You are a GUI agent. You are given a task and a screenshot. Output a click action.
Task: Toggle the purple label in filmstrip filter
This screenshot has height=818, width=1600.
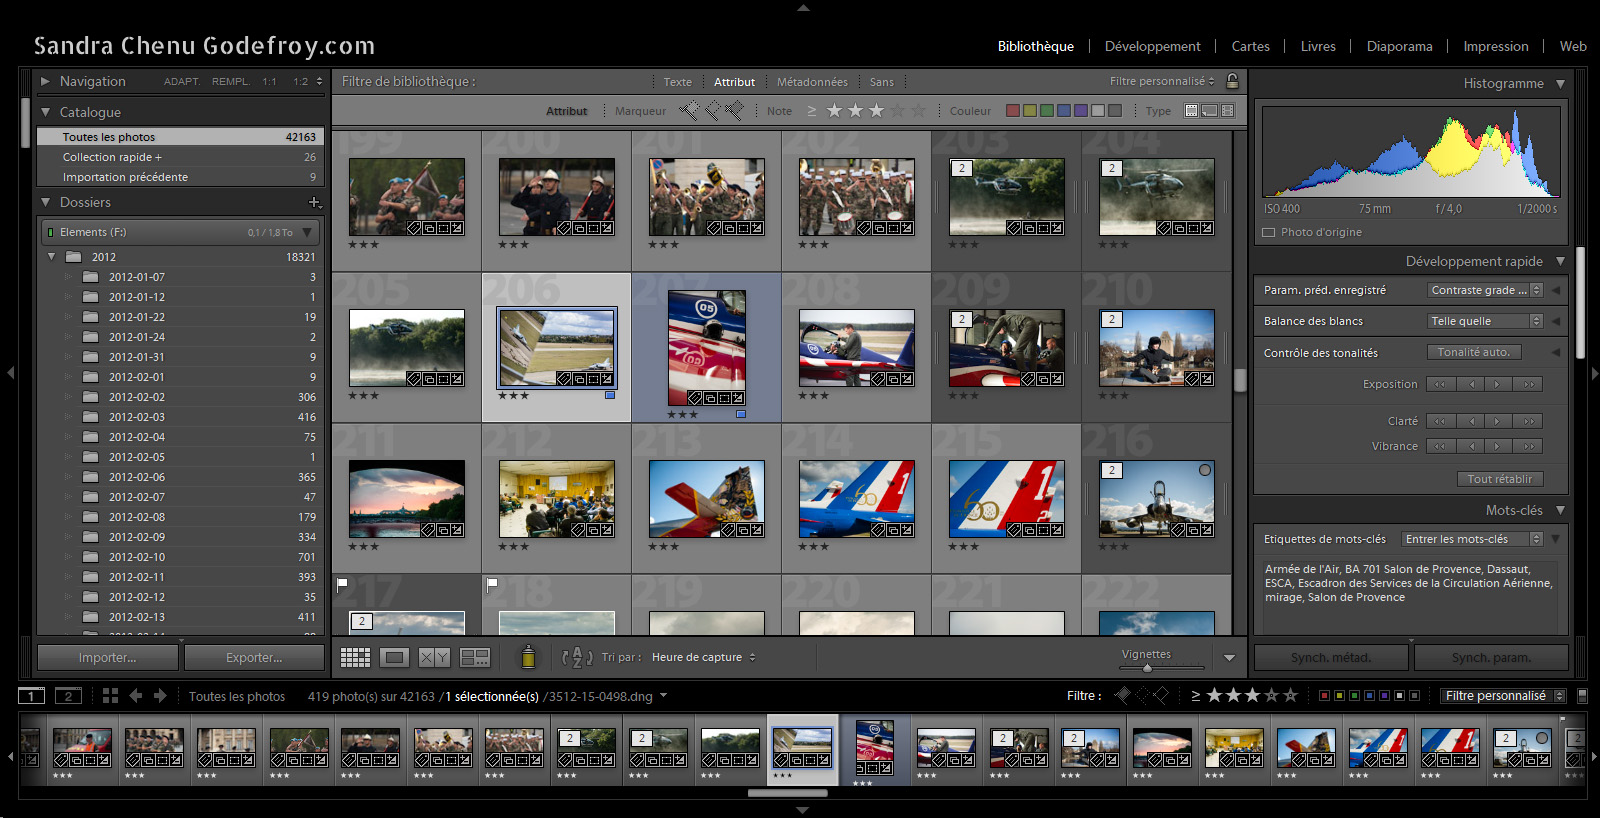pos(1384,696)
